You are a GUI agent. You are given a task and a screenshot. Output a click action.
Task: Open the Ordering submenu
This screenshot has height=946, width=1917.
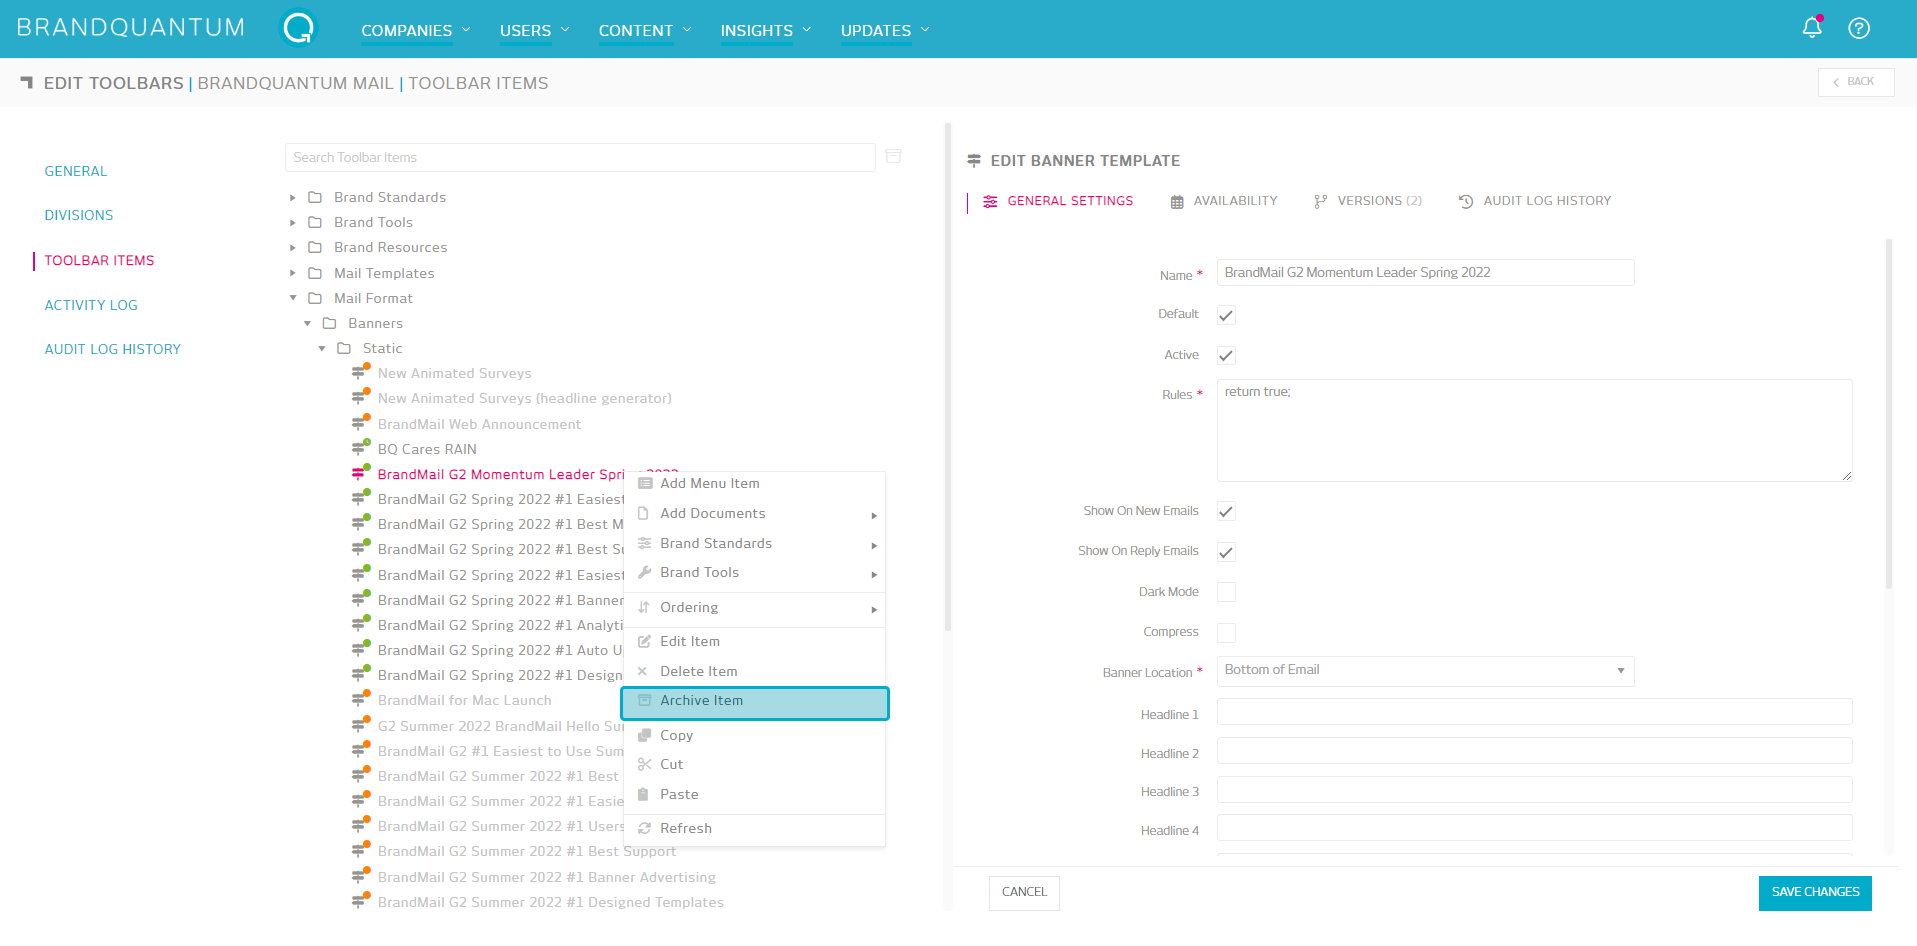pos(755,608)
